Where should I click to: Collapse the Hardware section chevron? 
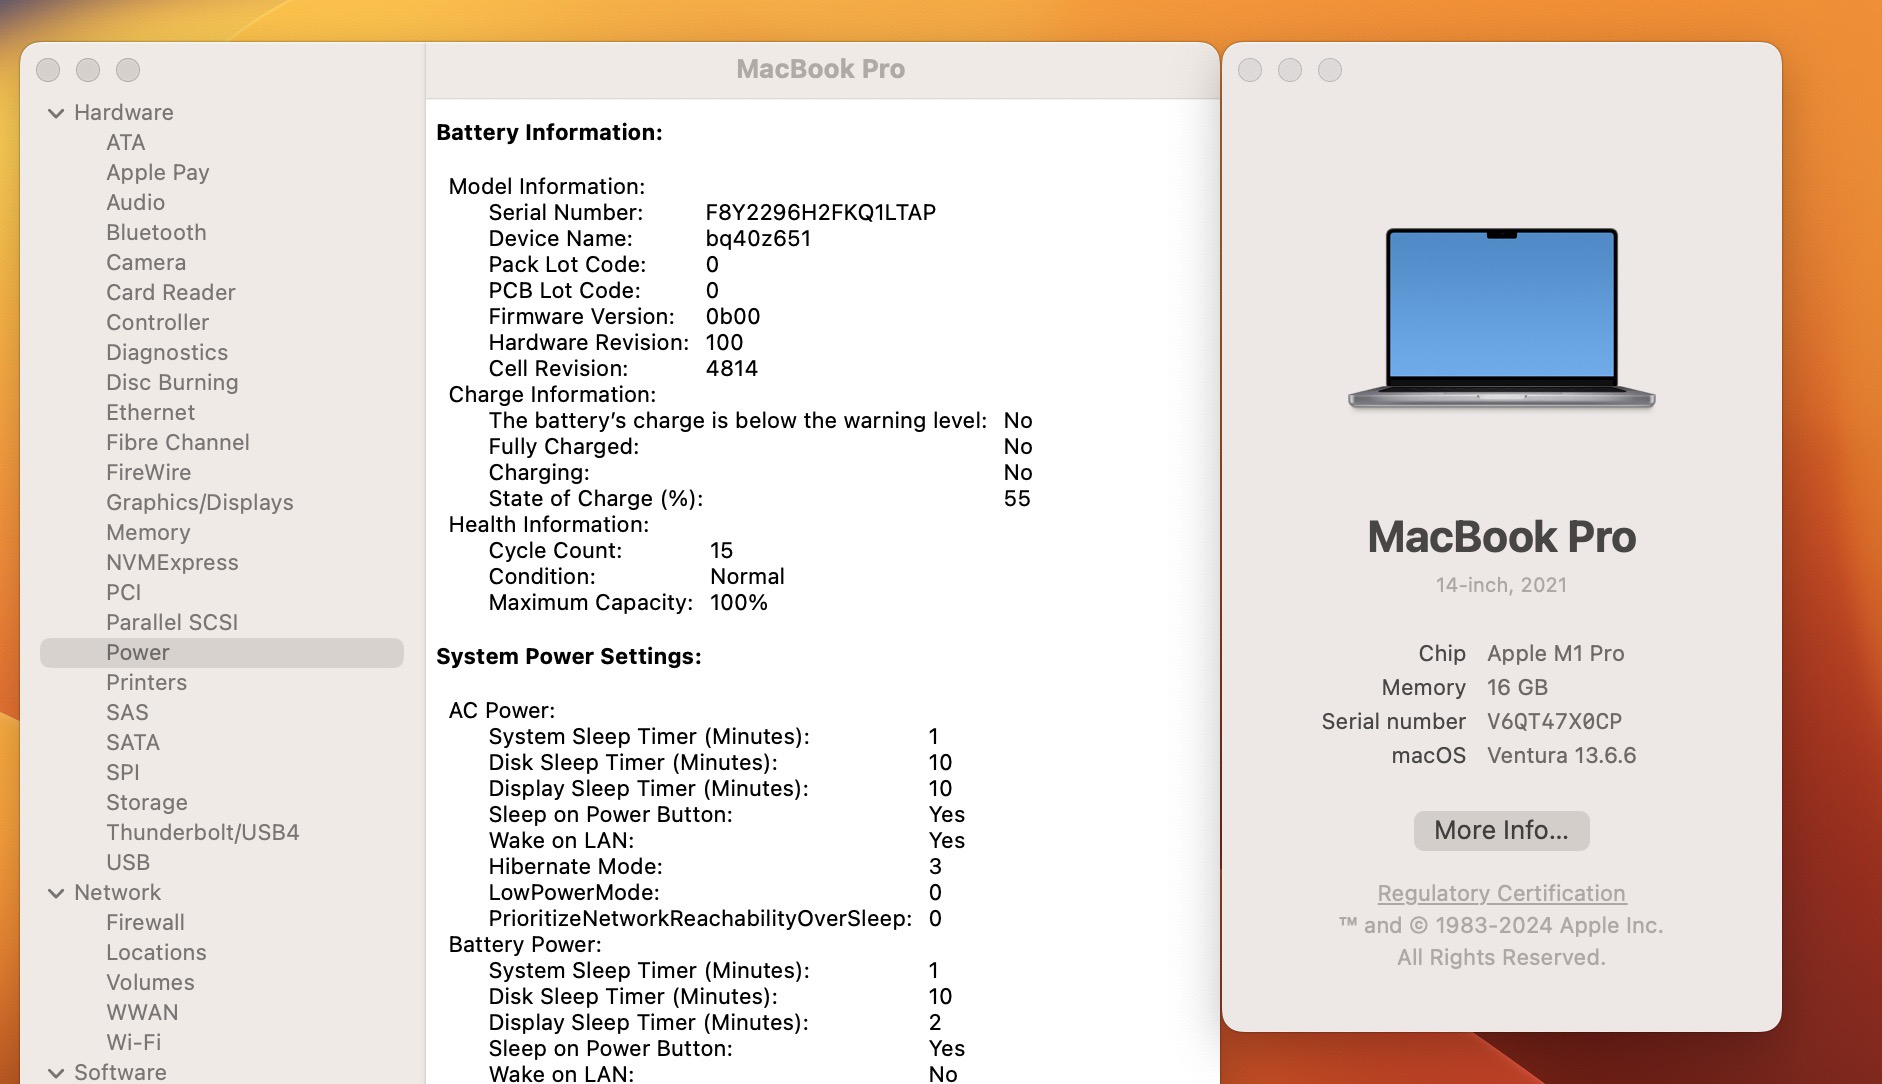click(56, 113)
